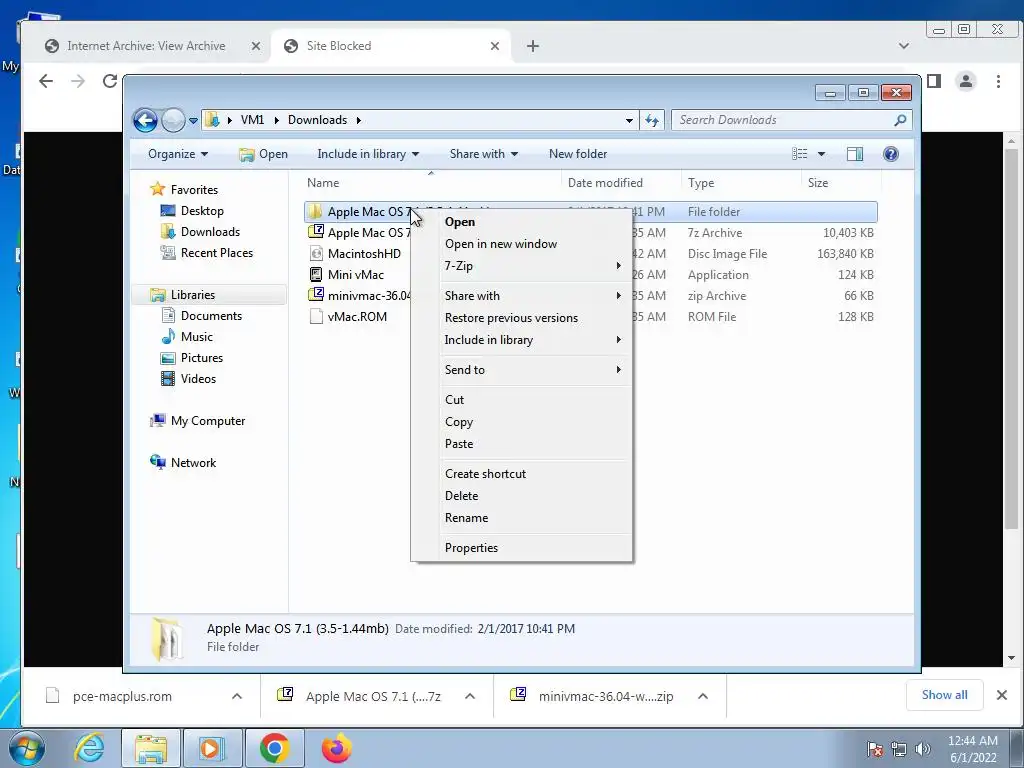
Task: Go forward in Explorer window
Action: tap(173, 120)
